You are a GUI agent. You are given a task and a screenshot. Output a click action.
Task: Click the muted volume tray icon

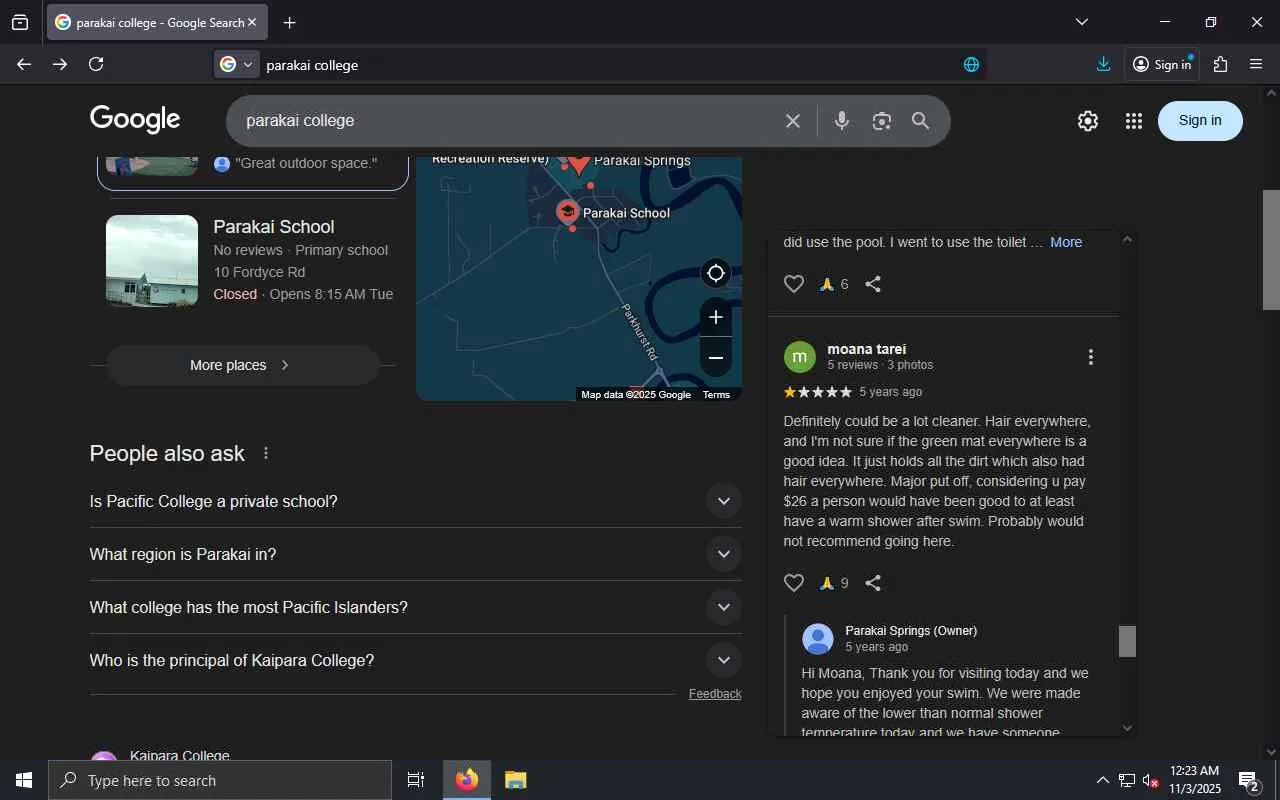1151,780
